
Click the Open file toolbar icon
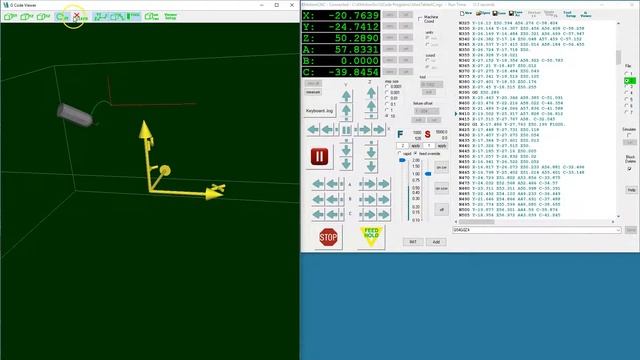(x=483, y=13)
